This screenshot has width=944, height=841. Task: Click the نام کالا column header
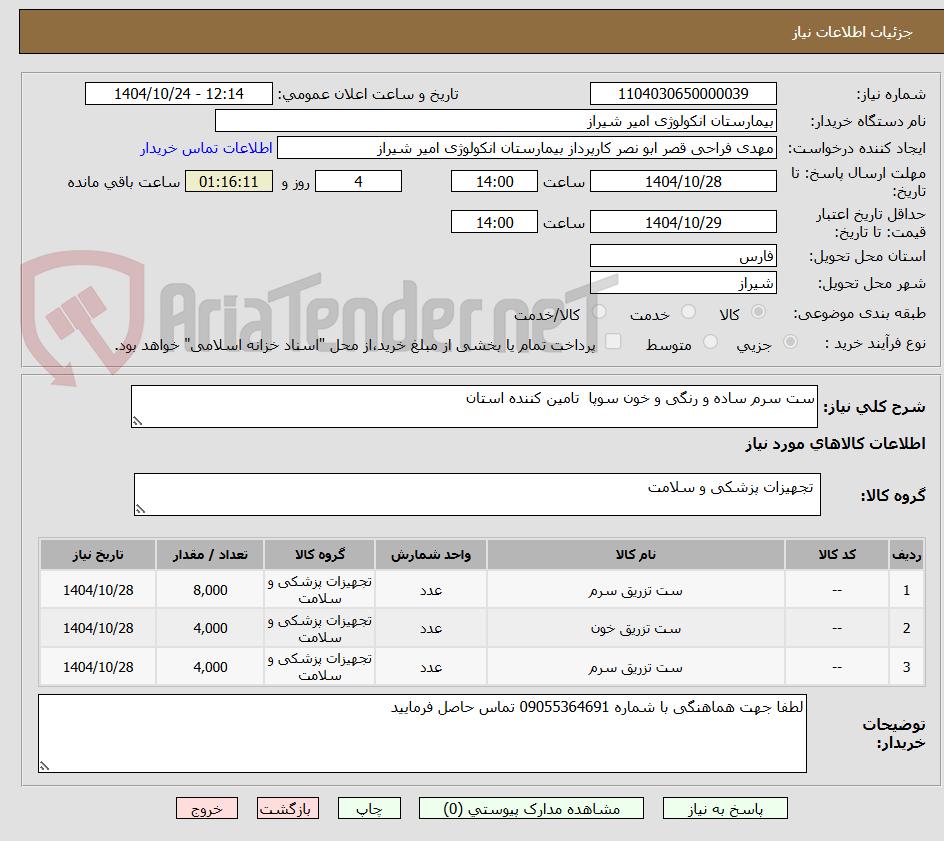[x=636, y=554]
